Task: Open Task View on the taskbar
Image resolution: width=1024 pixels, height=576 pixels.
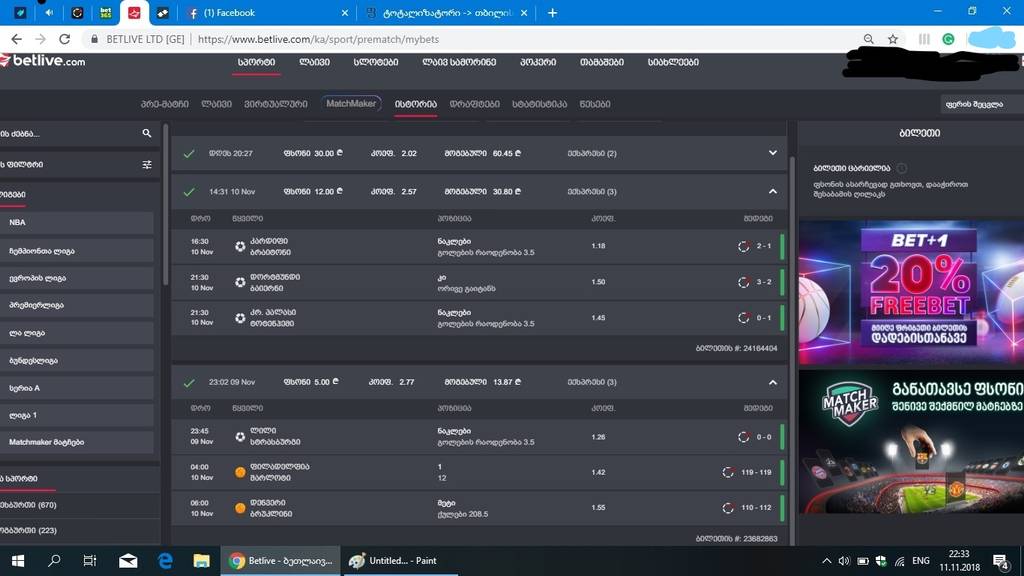Action: coord(90,561)
